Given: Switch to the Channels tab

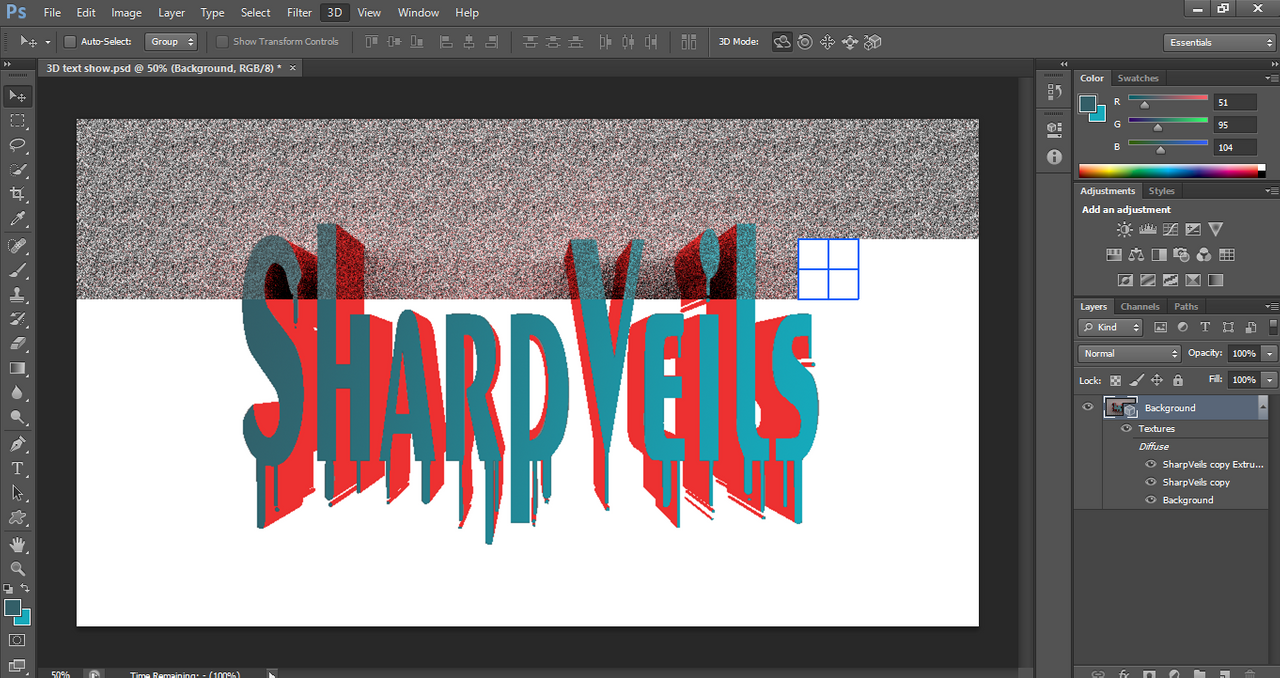Looking at the screenshot, I should click(1140, 306).
